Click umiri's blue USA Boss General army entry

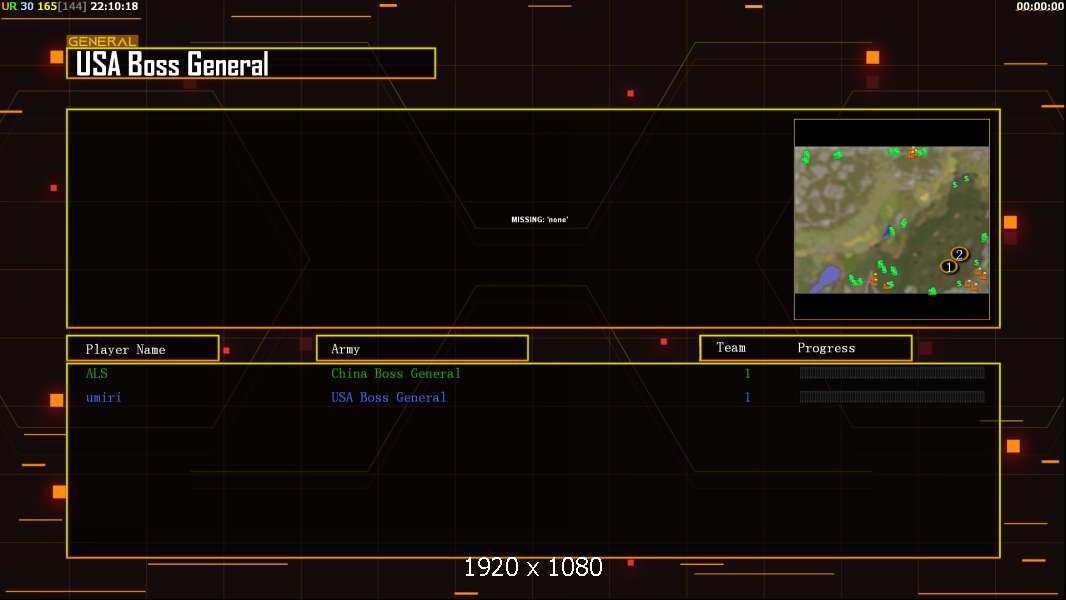tap(389, 398)
